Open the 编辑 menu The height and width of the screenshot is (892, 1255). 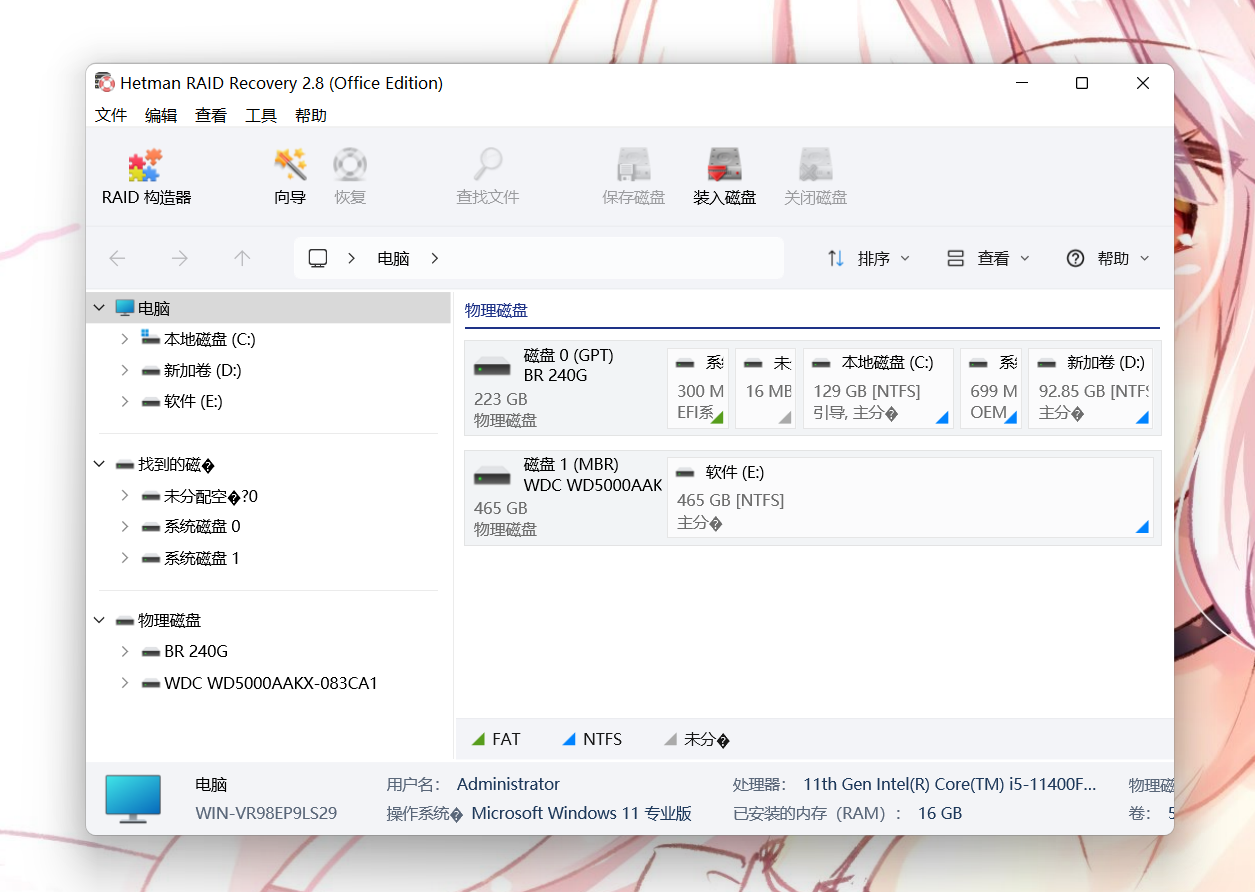(x=161, y=115)
